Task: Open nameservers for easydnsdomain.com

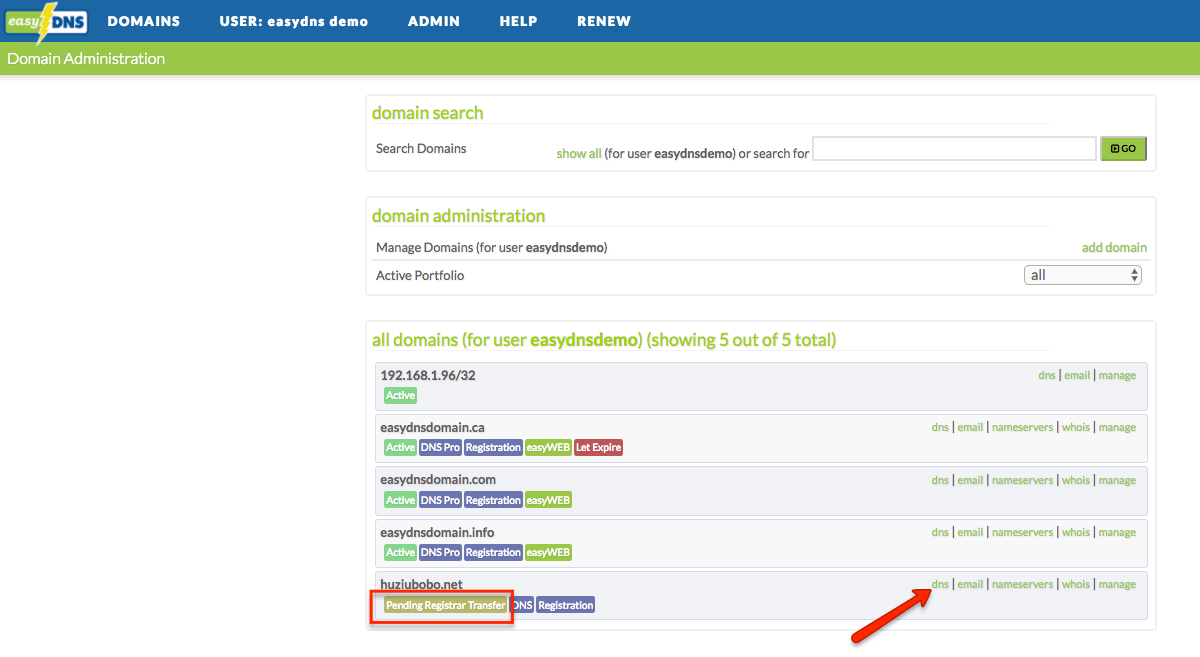Action: click(1022, 480)
